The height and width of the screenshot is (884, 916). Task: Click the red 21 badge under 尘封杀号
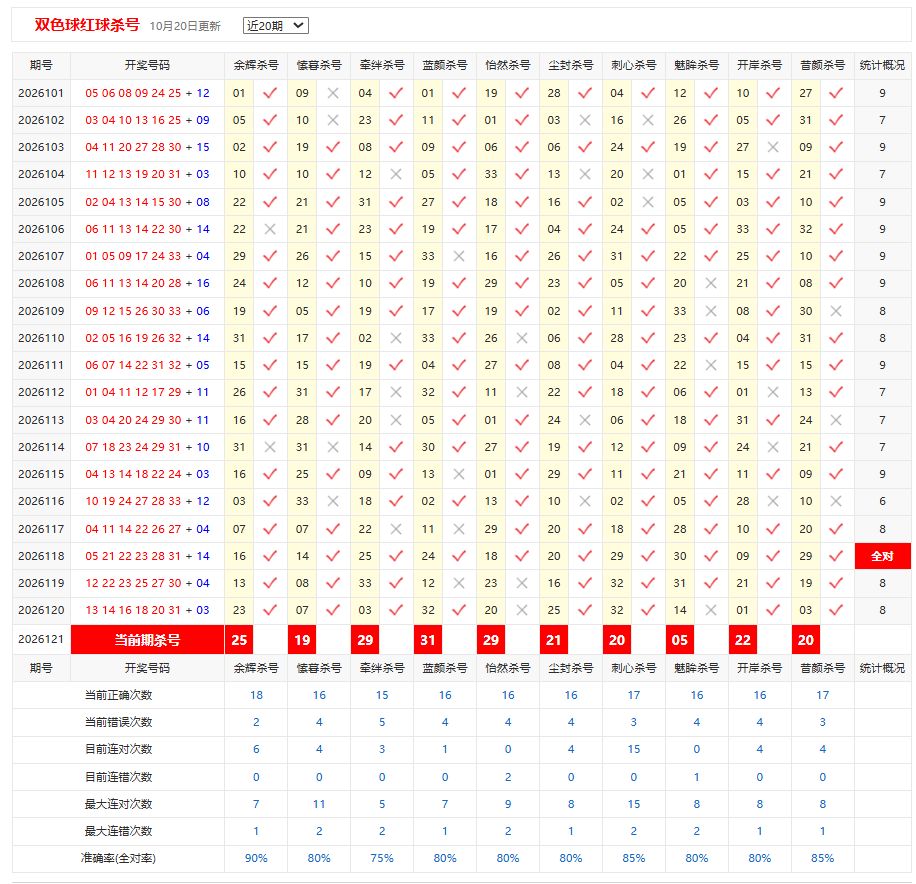coord(554,640)
